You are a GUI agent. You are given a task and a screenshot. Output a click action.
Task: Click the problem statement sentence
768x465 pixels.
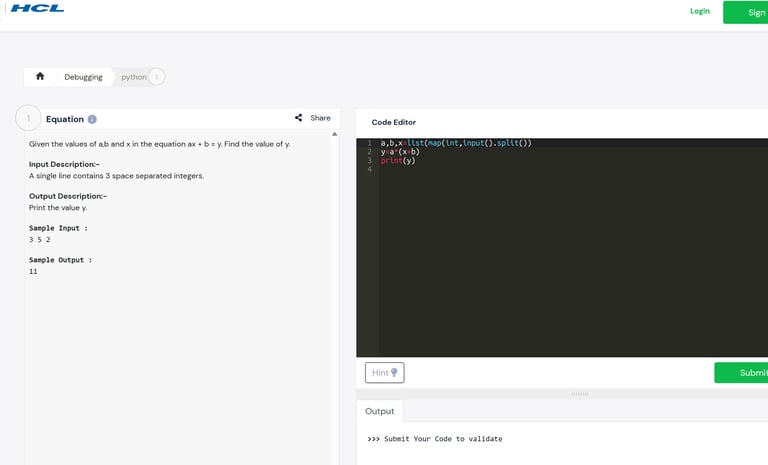159,144
